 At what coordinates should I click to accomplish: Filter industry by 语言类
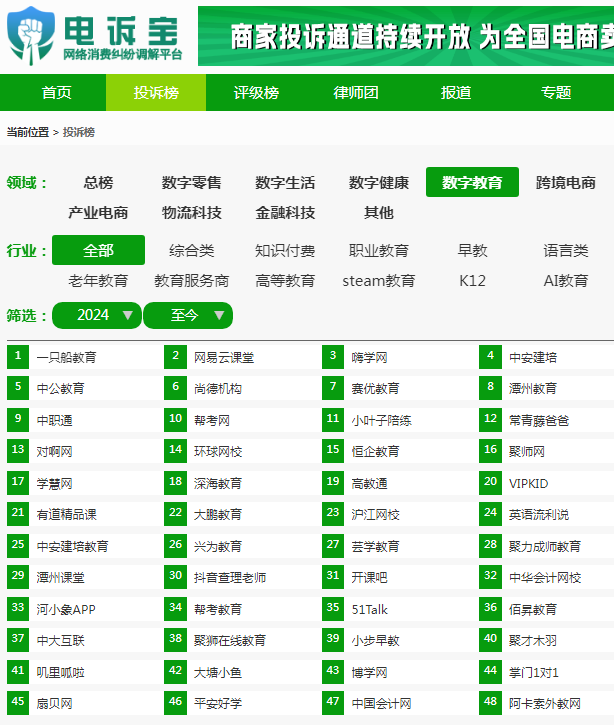click(565, 250)
